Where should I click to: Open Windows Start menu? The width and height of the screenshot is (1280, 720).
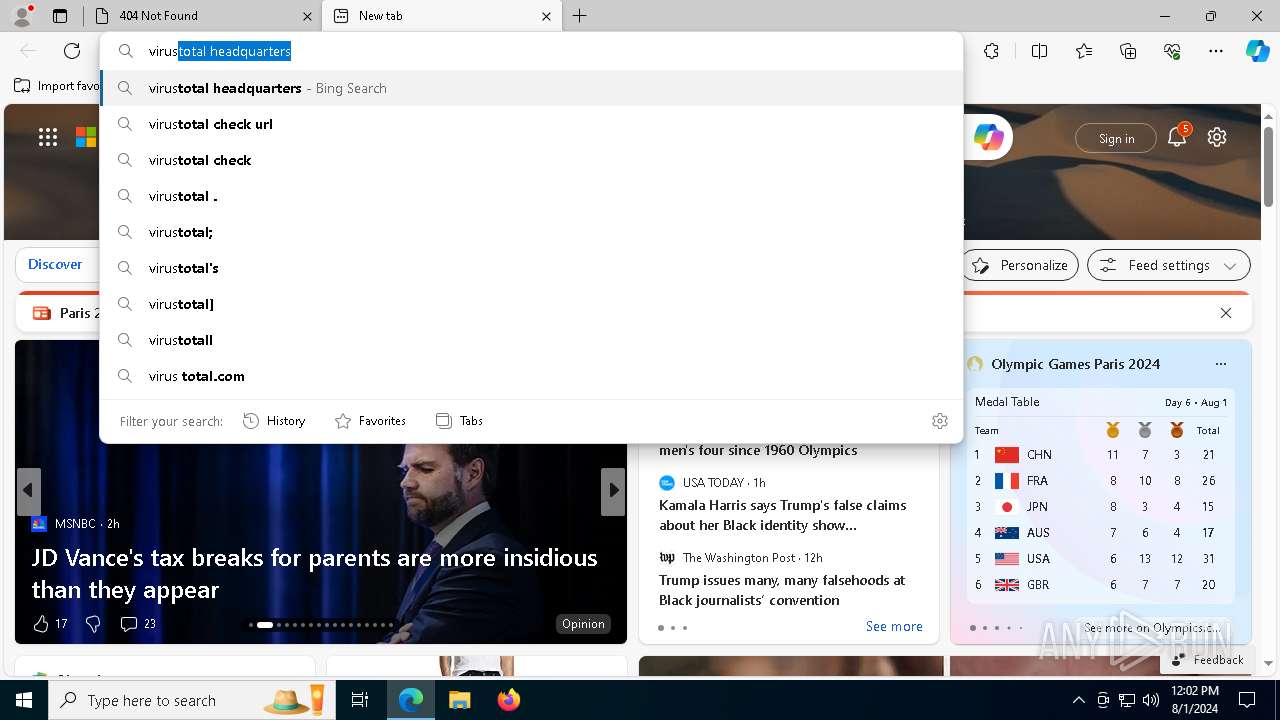[24, 700]
